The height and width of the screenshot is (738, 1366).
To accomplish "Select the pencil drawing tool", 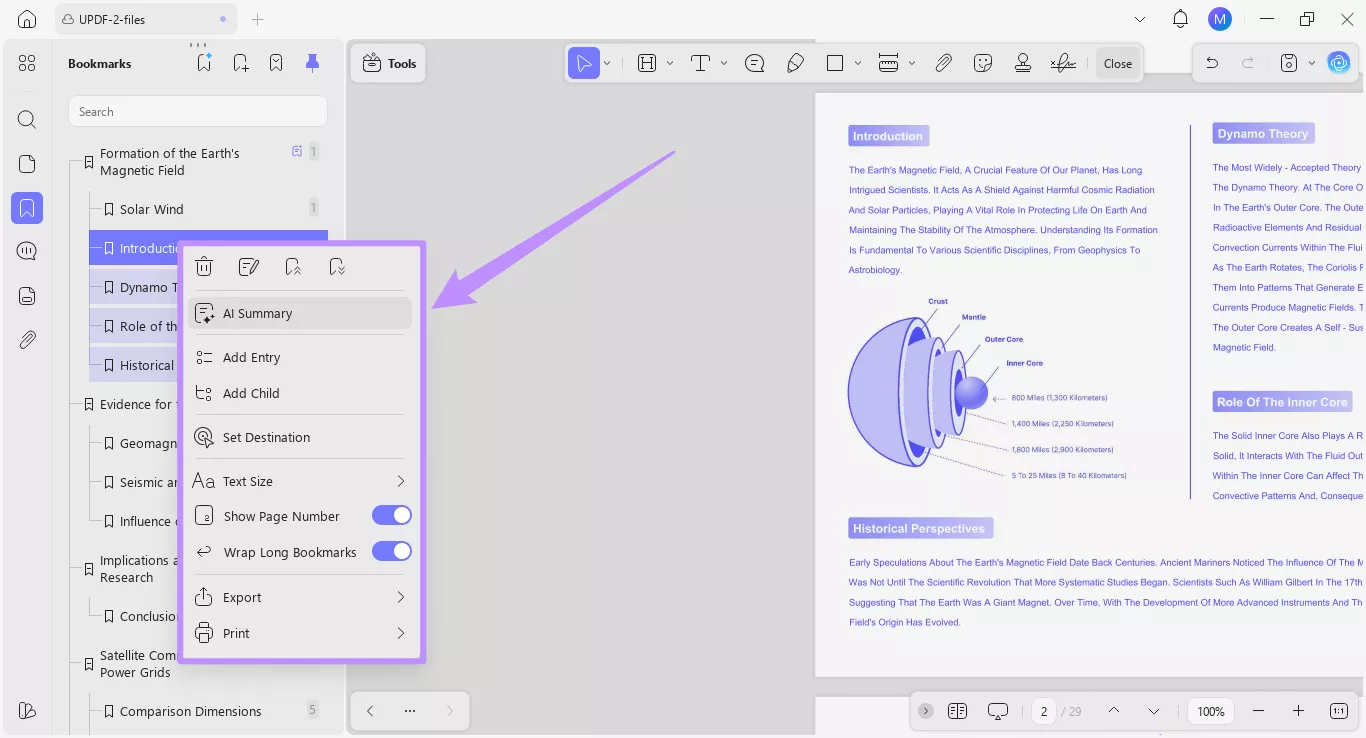I will [x=795, y=63].
